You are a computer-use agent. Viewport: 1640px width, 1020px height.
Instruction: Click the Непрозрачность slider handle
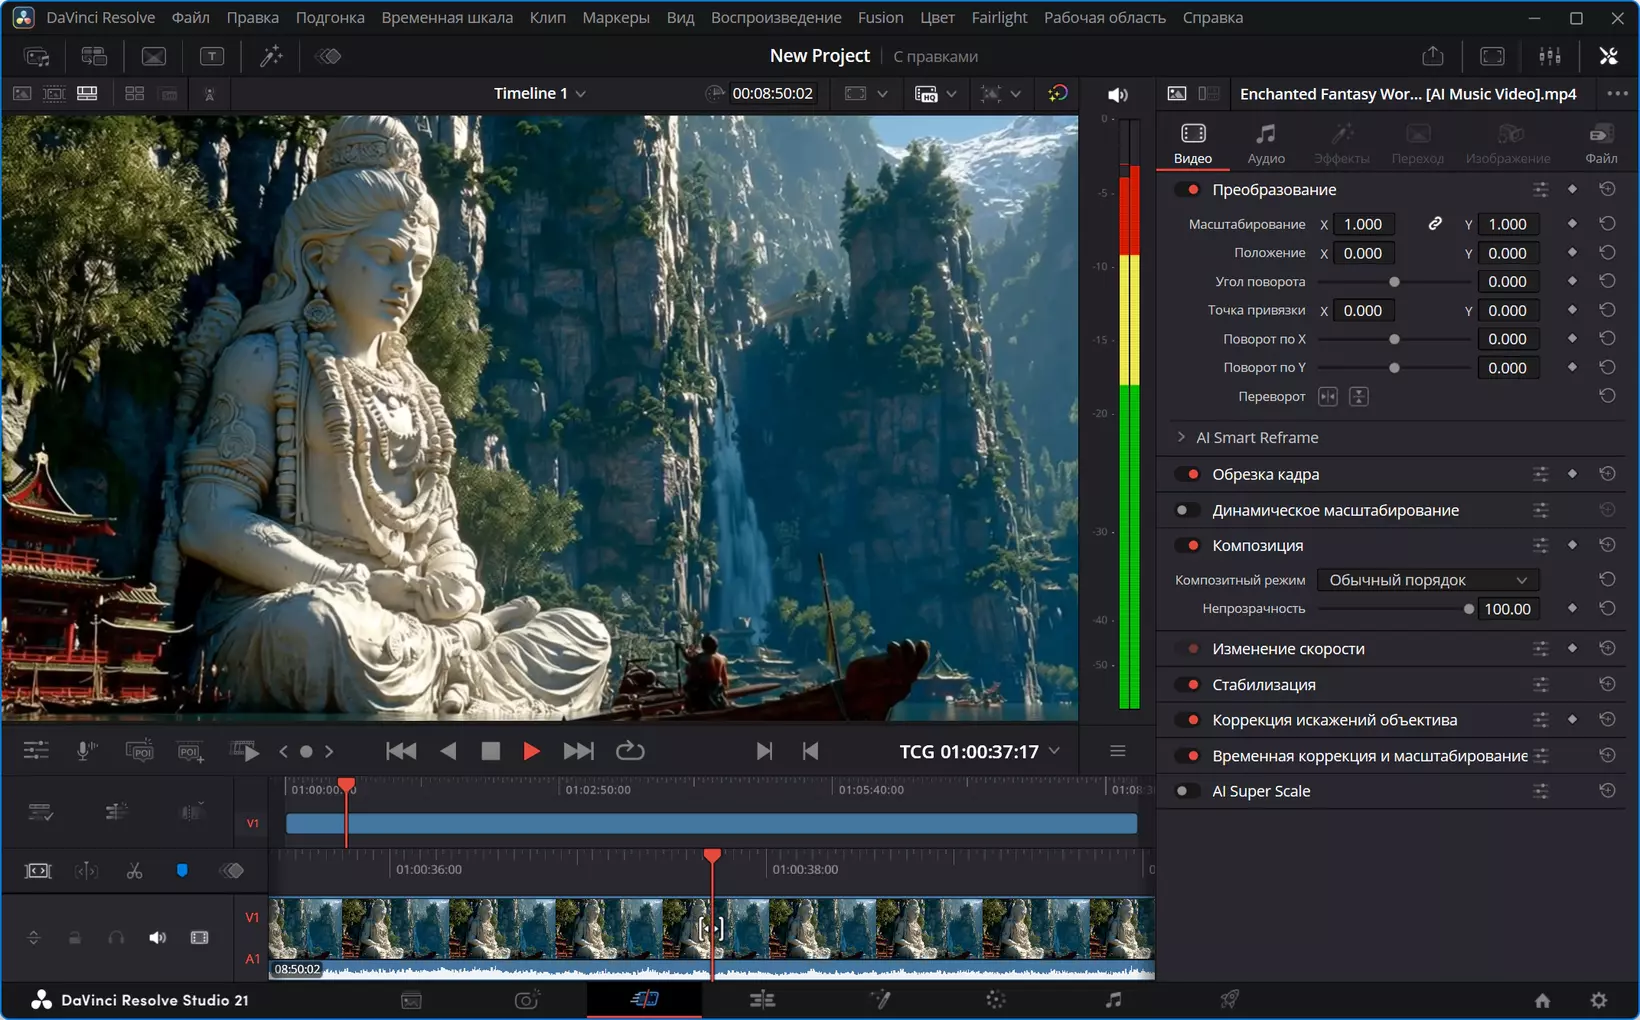[1468, 609]
